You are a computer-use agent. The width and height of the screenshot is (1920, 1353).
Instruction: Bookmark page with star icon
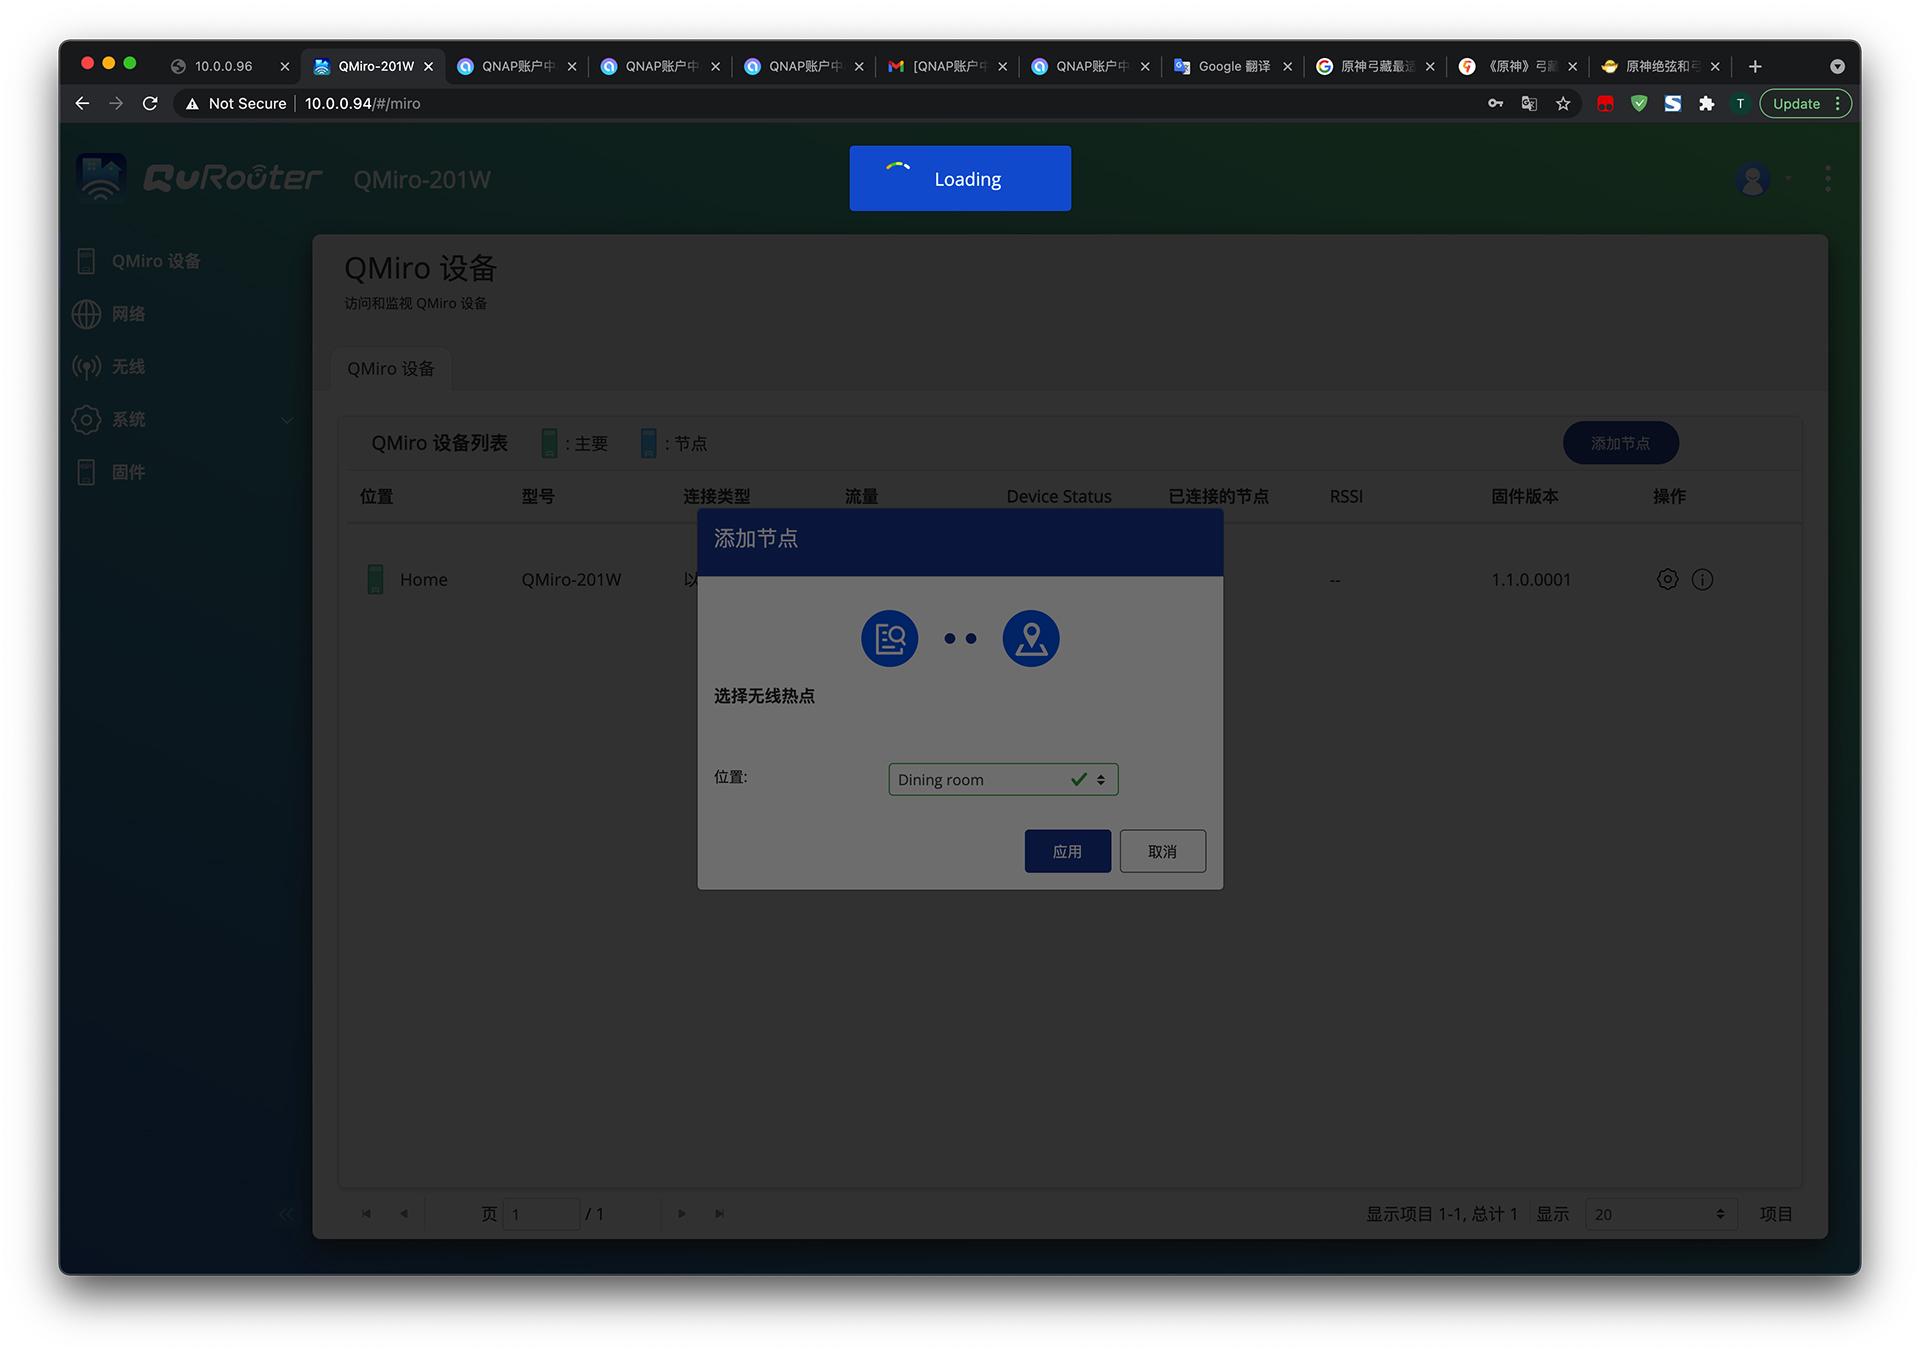[1563, 103]
